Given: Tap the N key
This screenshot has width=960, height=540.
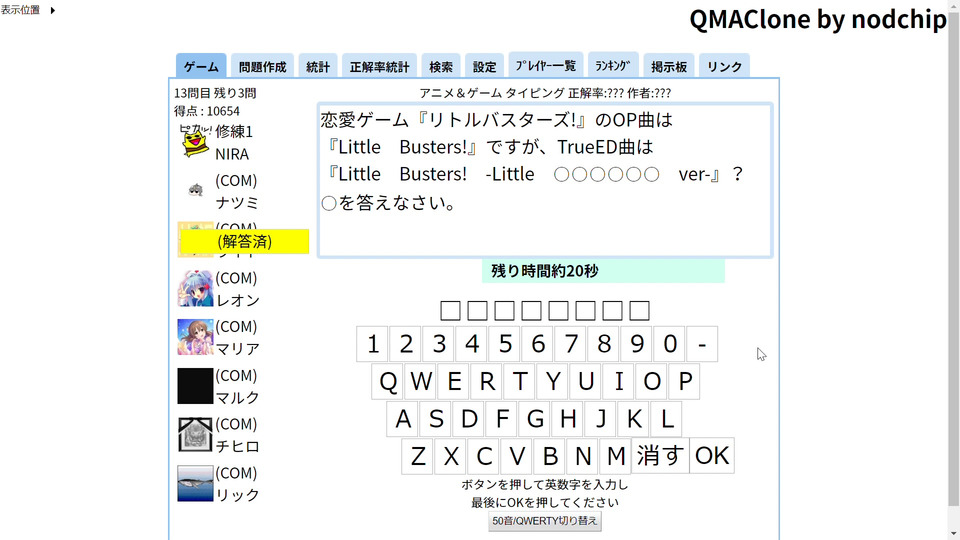Looking at the screenshot, I should (x=583, y=456).
